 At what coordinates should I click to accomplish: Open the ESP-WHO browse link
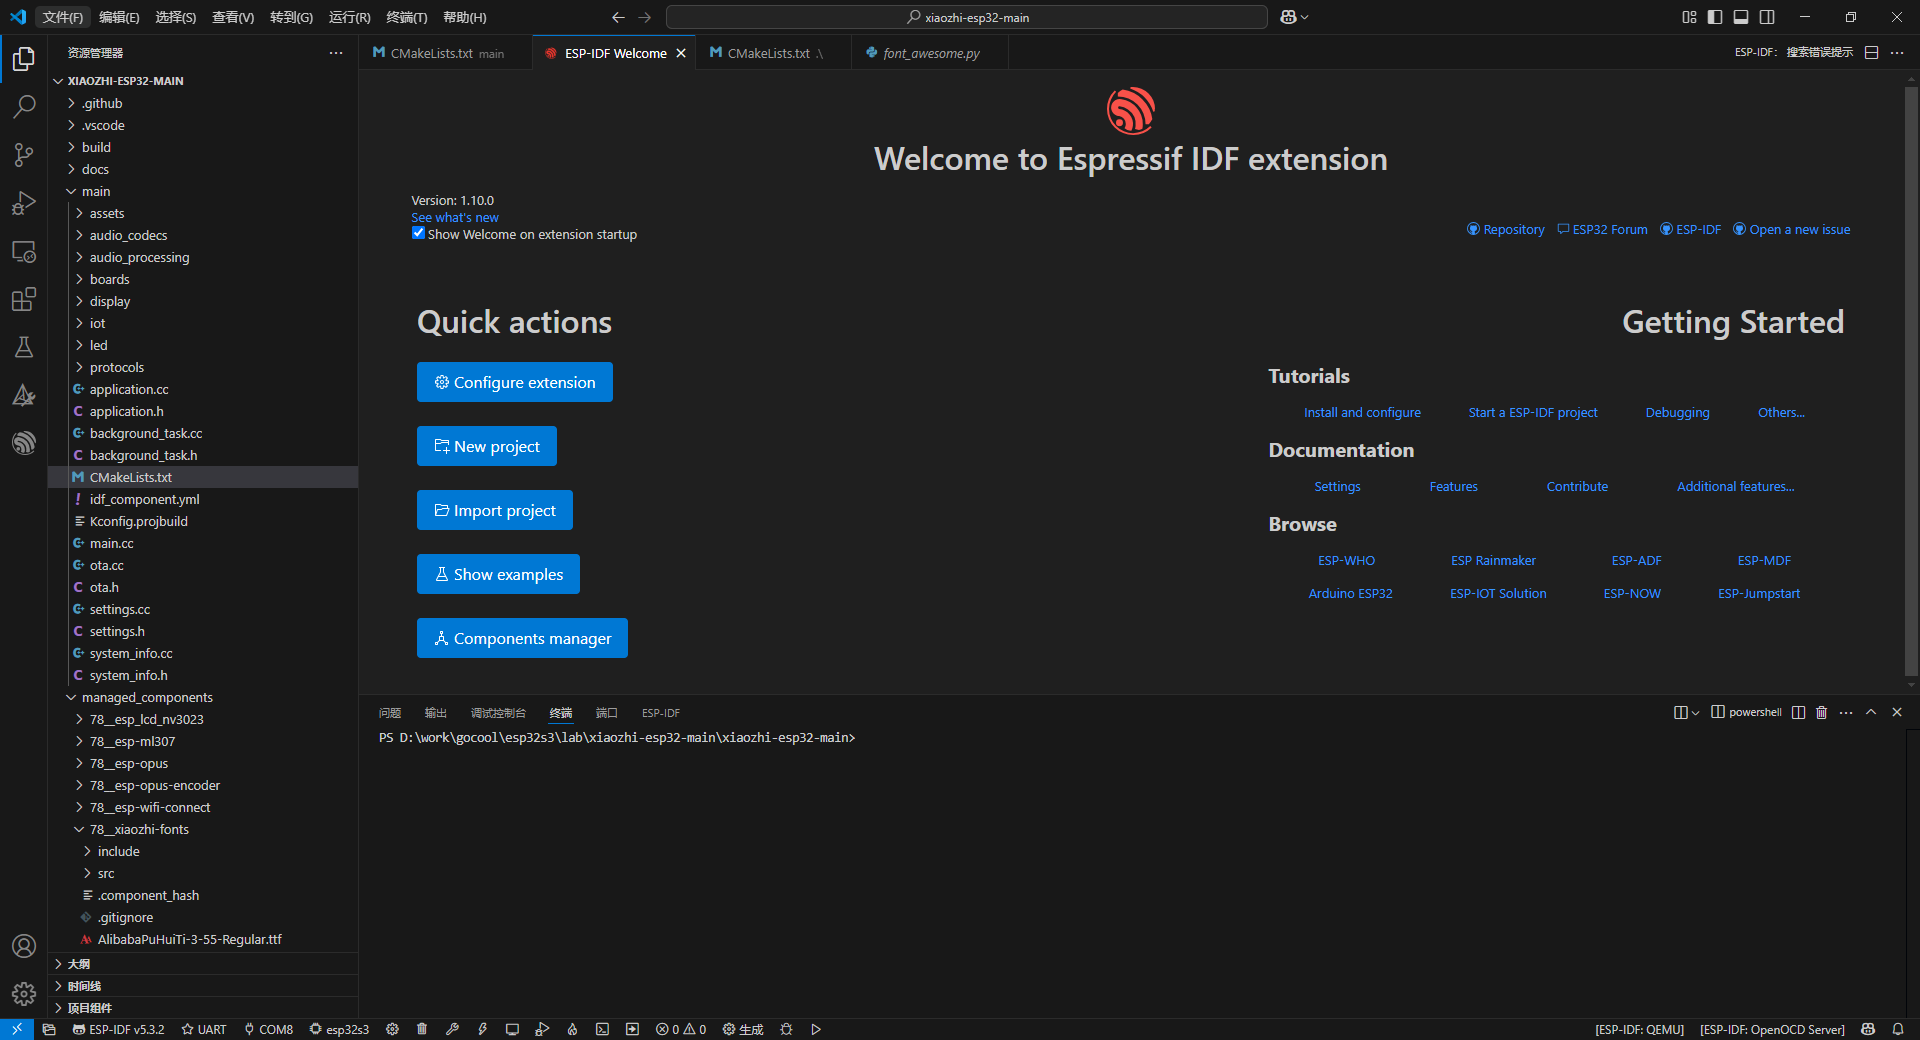[x=1346, y=560]
